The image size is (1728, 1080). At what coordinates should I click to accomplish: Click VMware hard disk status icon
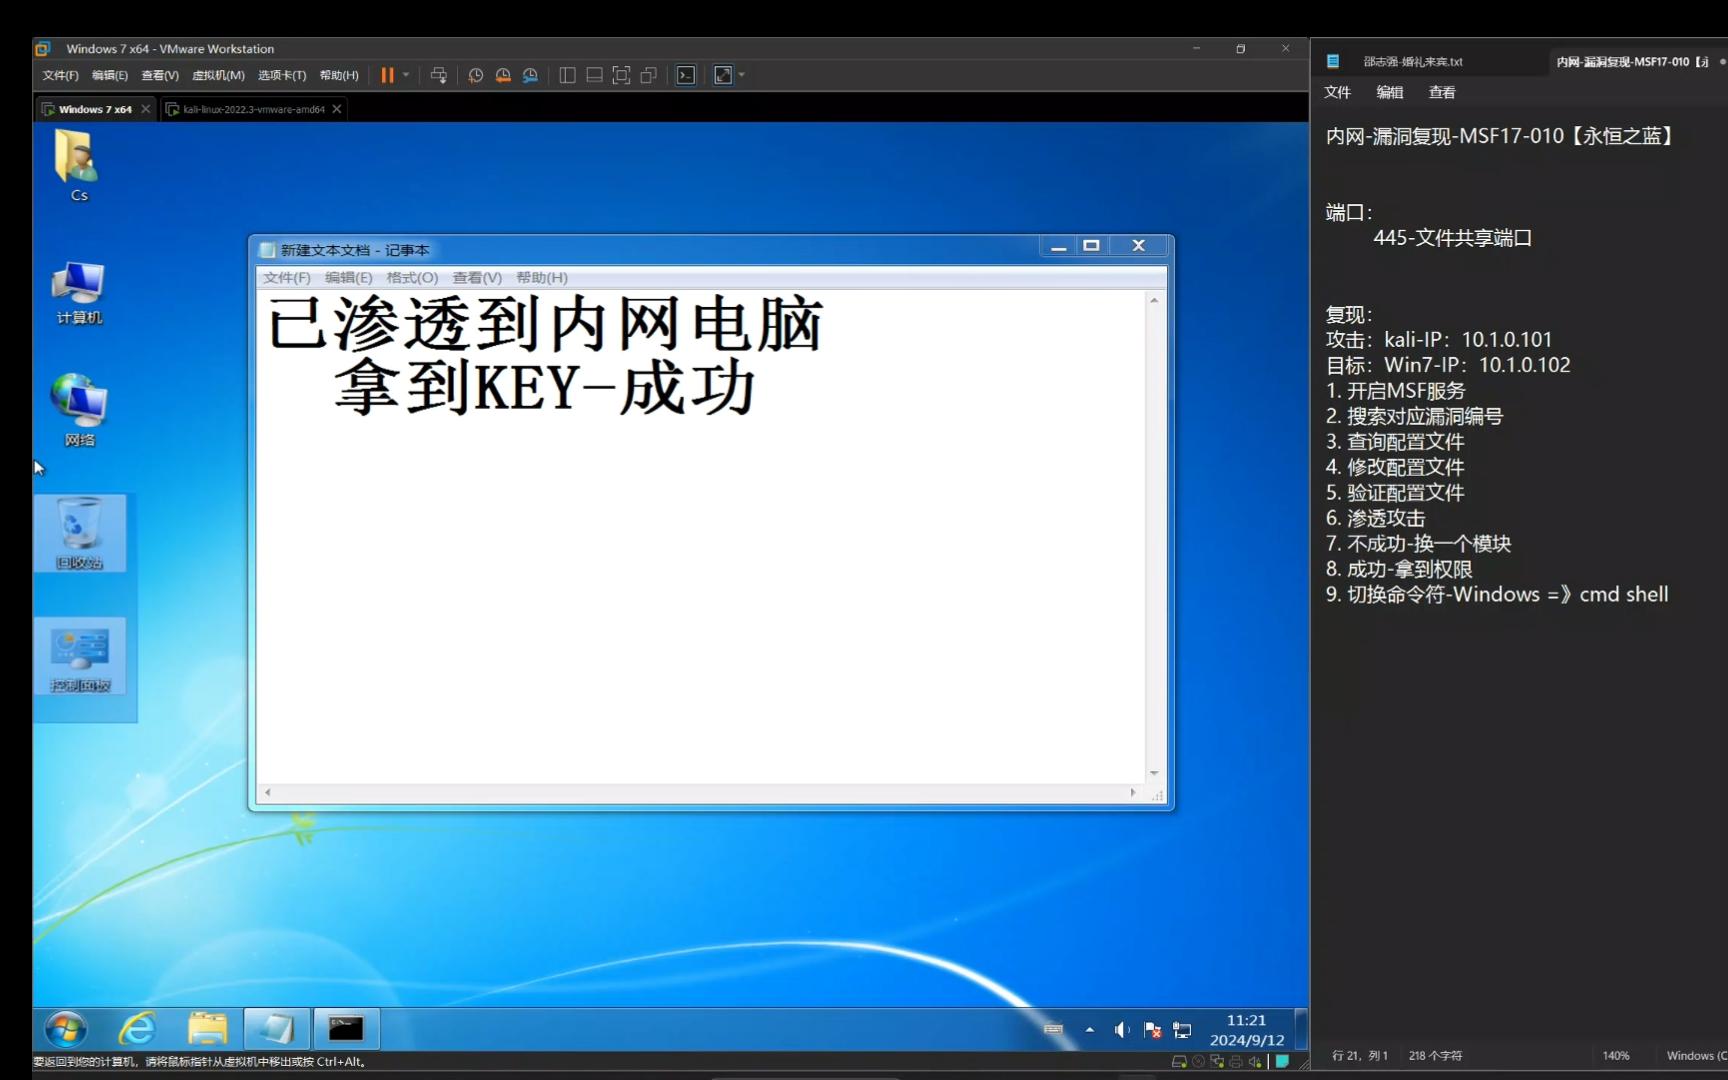coord(1179,1062)
